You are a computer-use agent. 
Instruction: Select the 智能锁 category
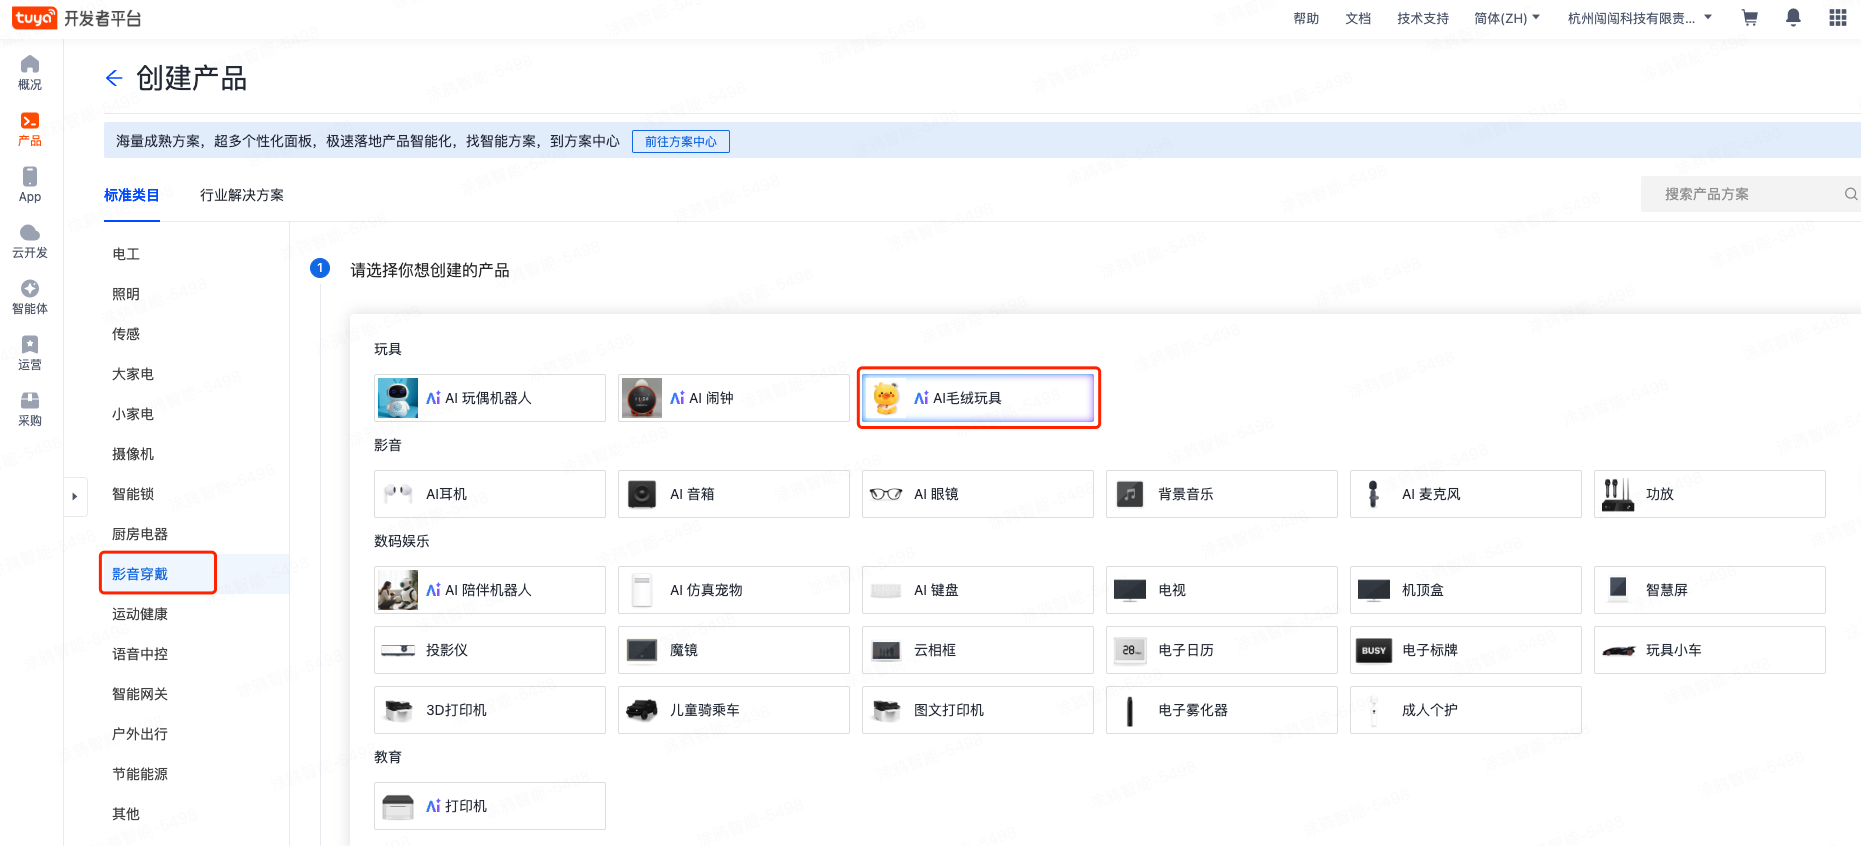coord(133,494)
